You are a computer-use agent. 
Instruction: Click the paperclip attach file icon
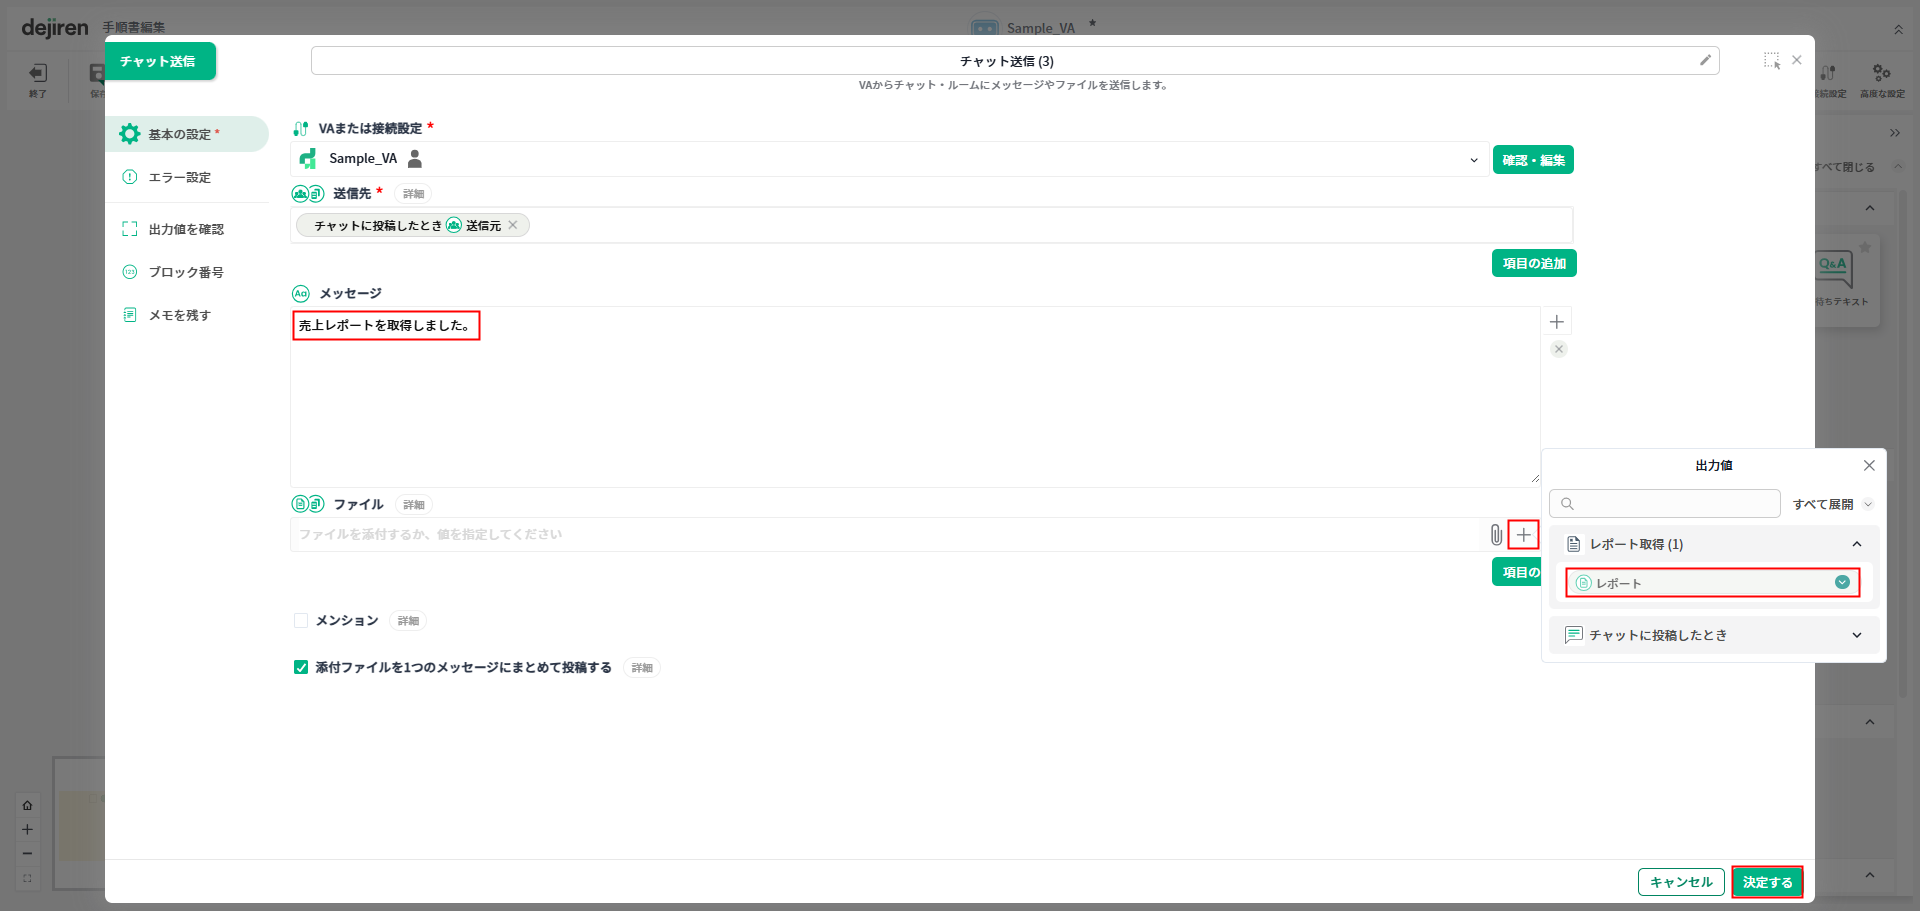(x=1496, y=535)
